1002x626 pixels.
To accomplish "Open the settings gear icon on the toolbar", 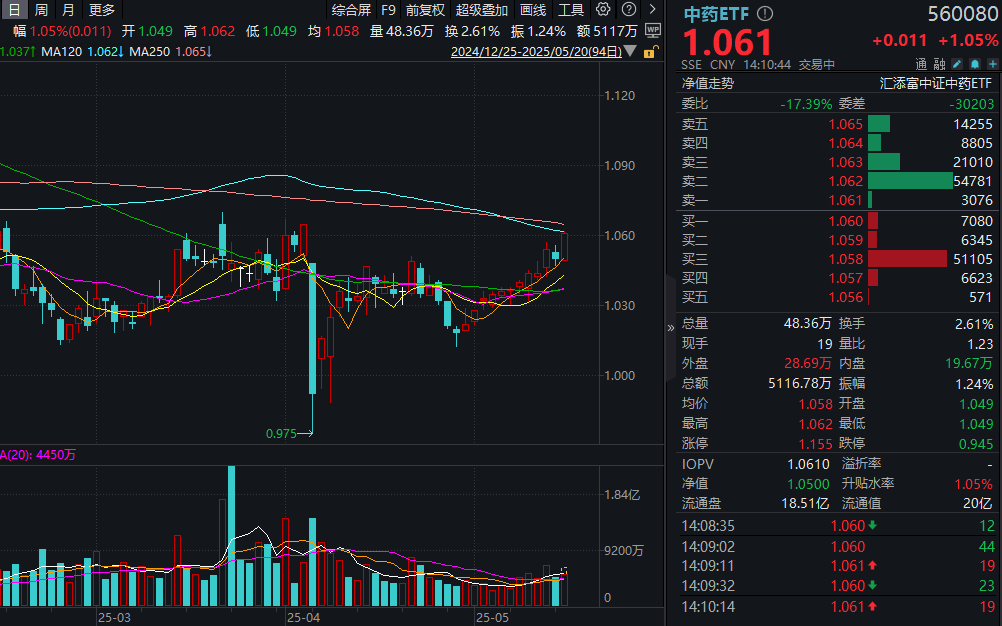I will (603, 9).
